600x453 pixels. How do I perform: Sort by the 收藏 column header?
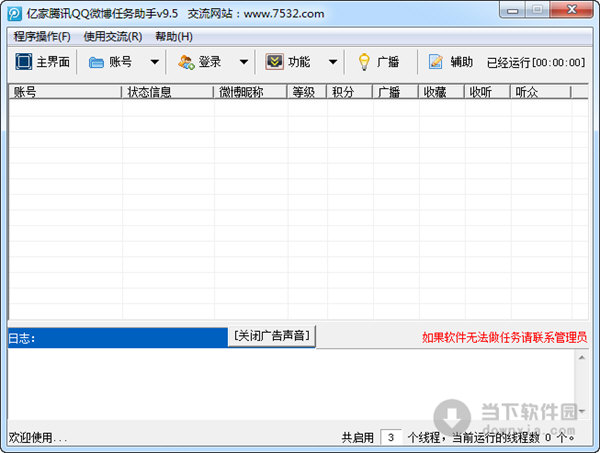[x=441, y=92]
